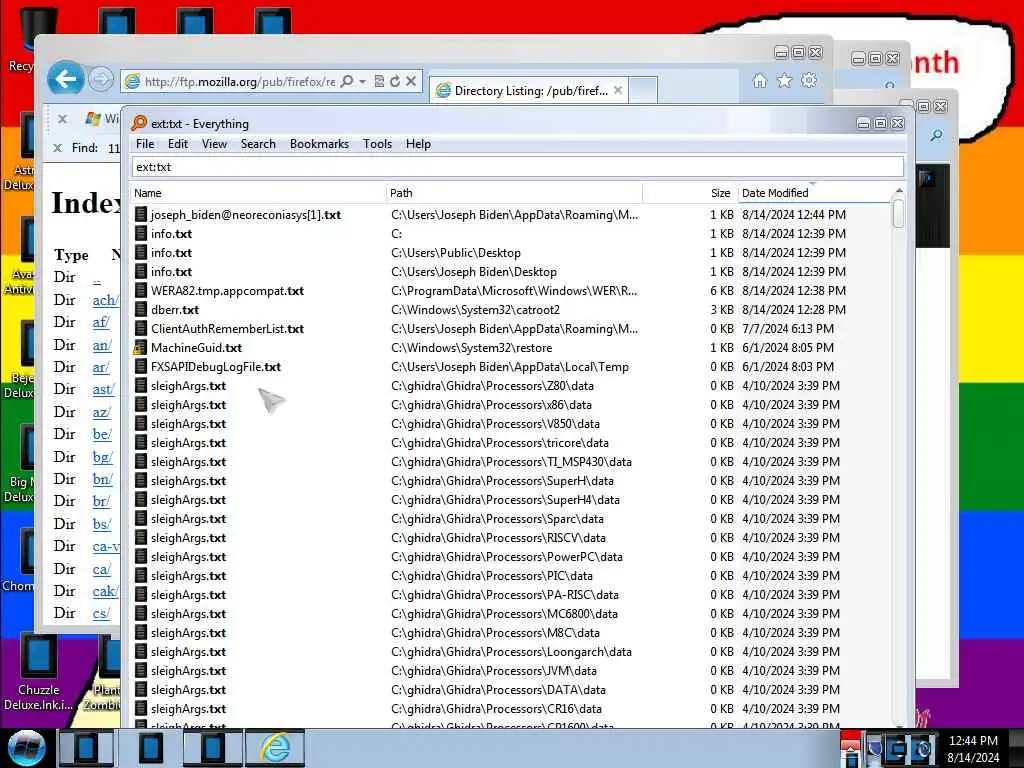Sort results by Path column header
This screenshot has width=1024, height=768.
(514, 193)
